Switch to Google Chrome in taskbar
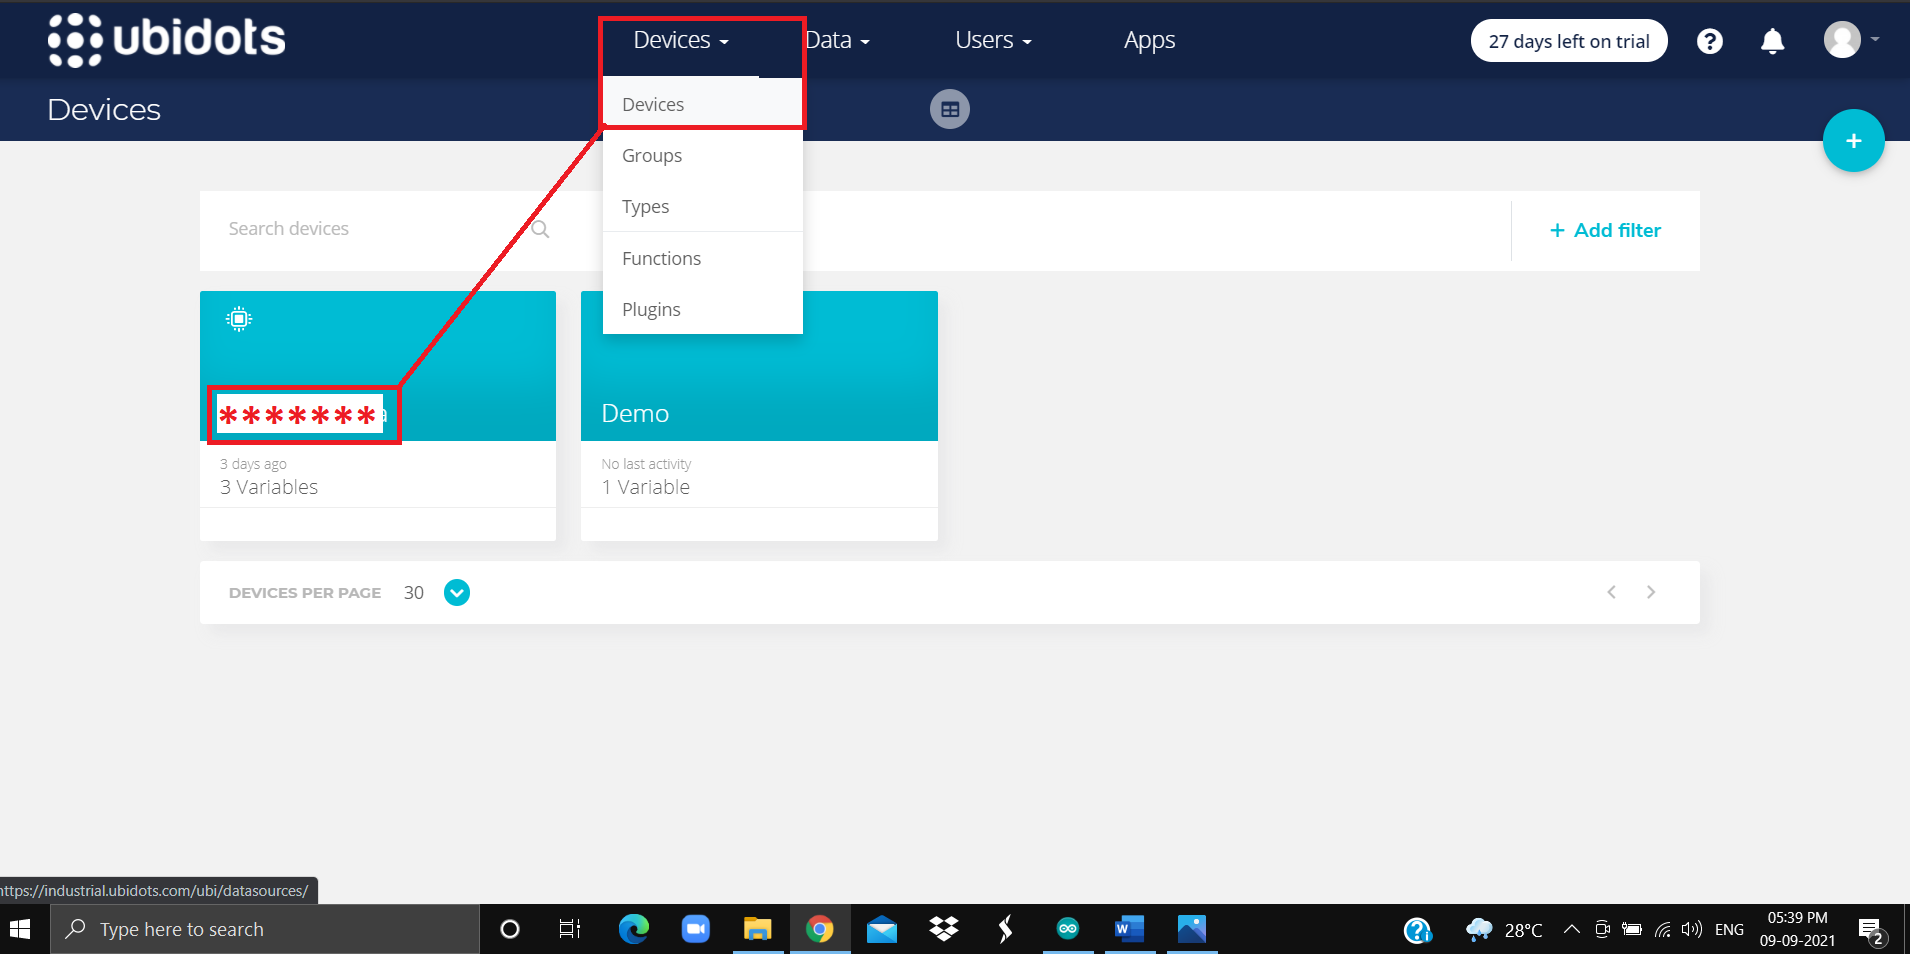Image resolution: width=1920 pixels, height=954 pixels. [820, 929]
